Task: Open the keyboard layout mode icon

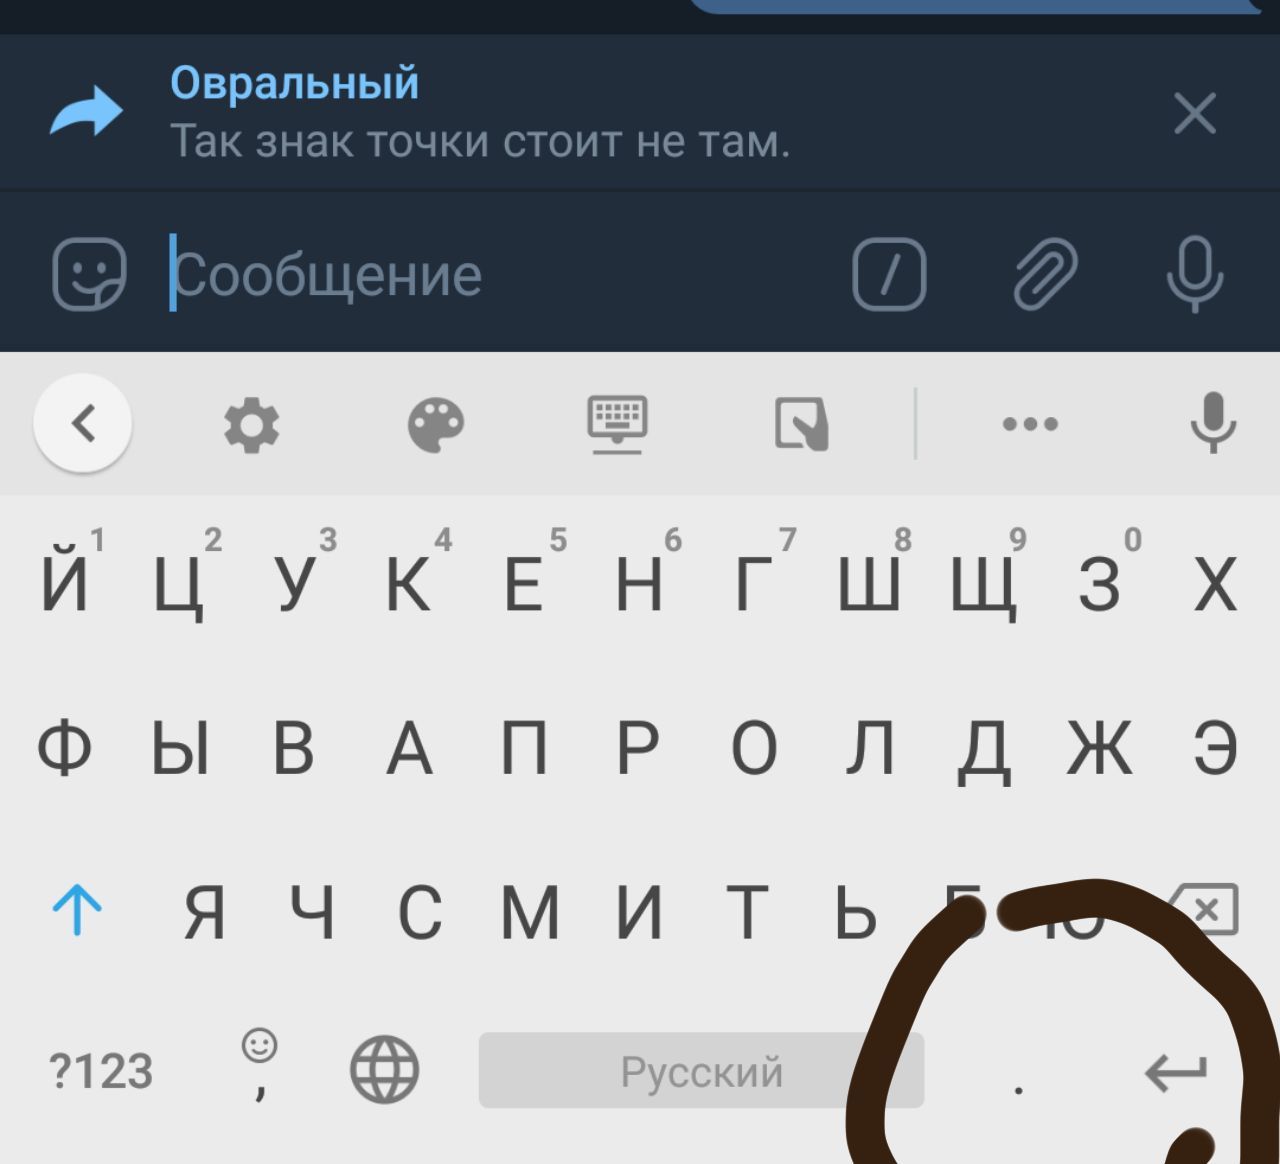Action: (617, 426)
